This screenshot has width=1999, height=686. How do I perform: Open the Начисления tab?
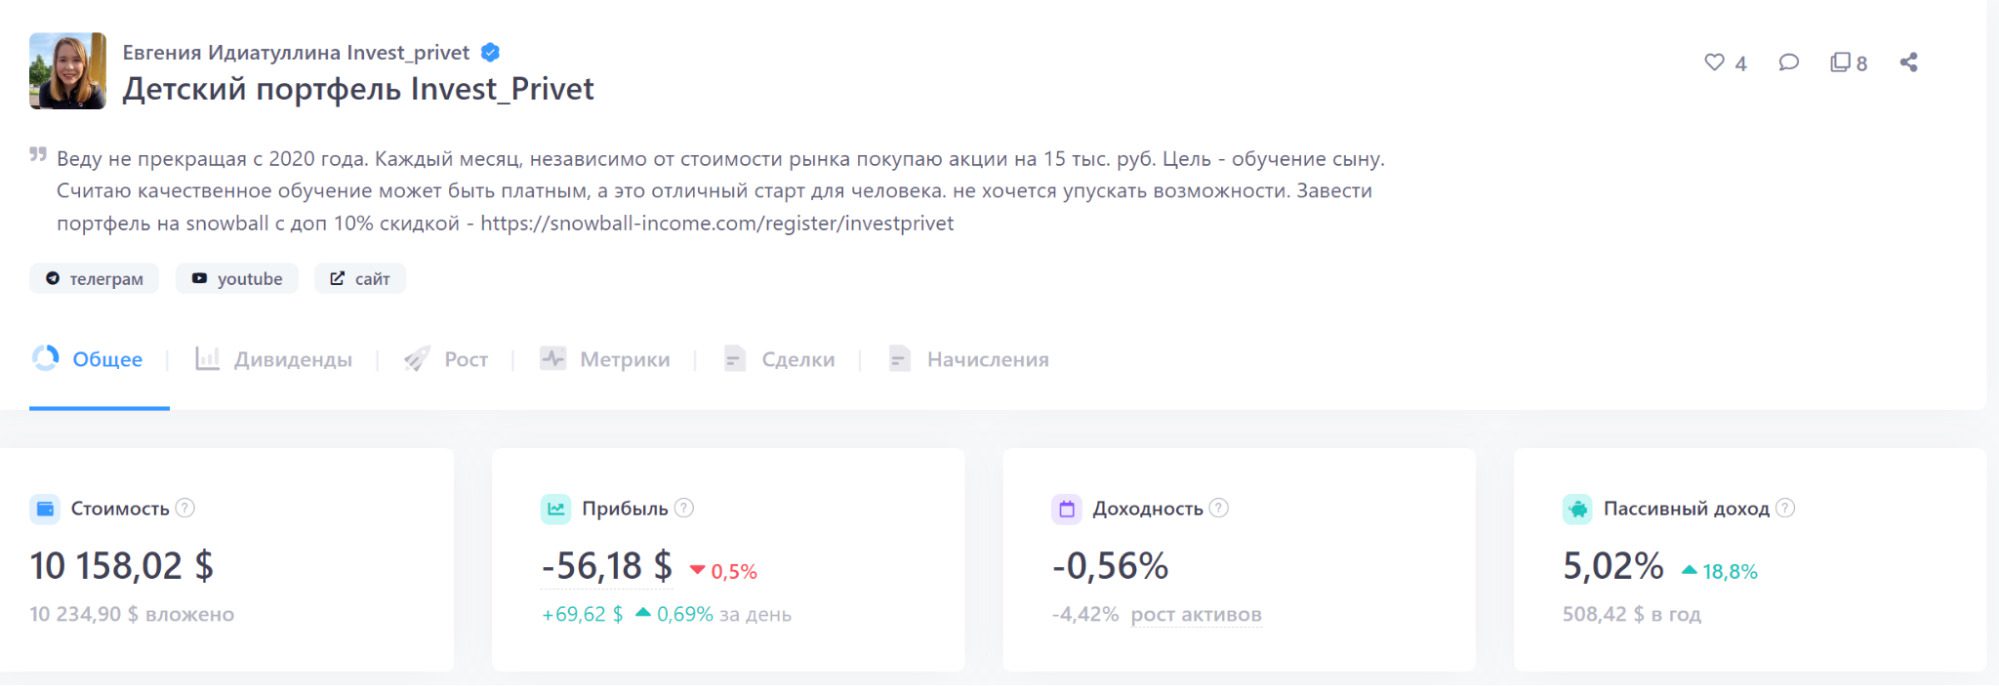[x=969, y=359]
